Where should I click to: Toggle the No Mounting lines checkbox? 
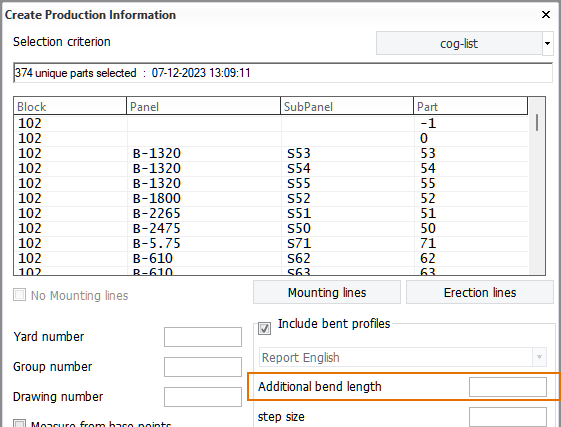pos(19,295)
